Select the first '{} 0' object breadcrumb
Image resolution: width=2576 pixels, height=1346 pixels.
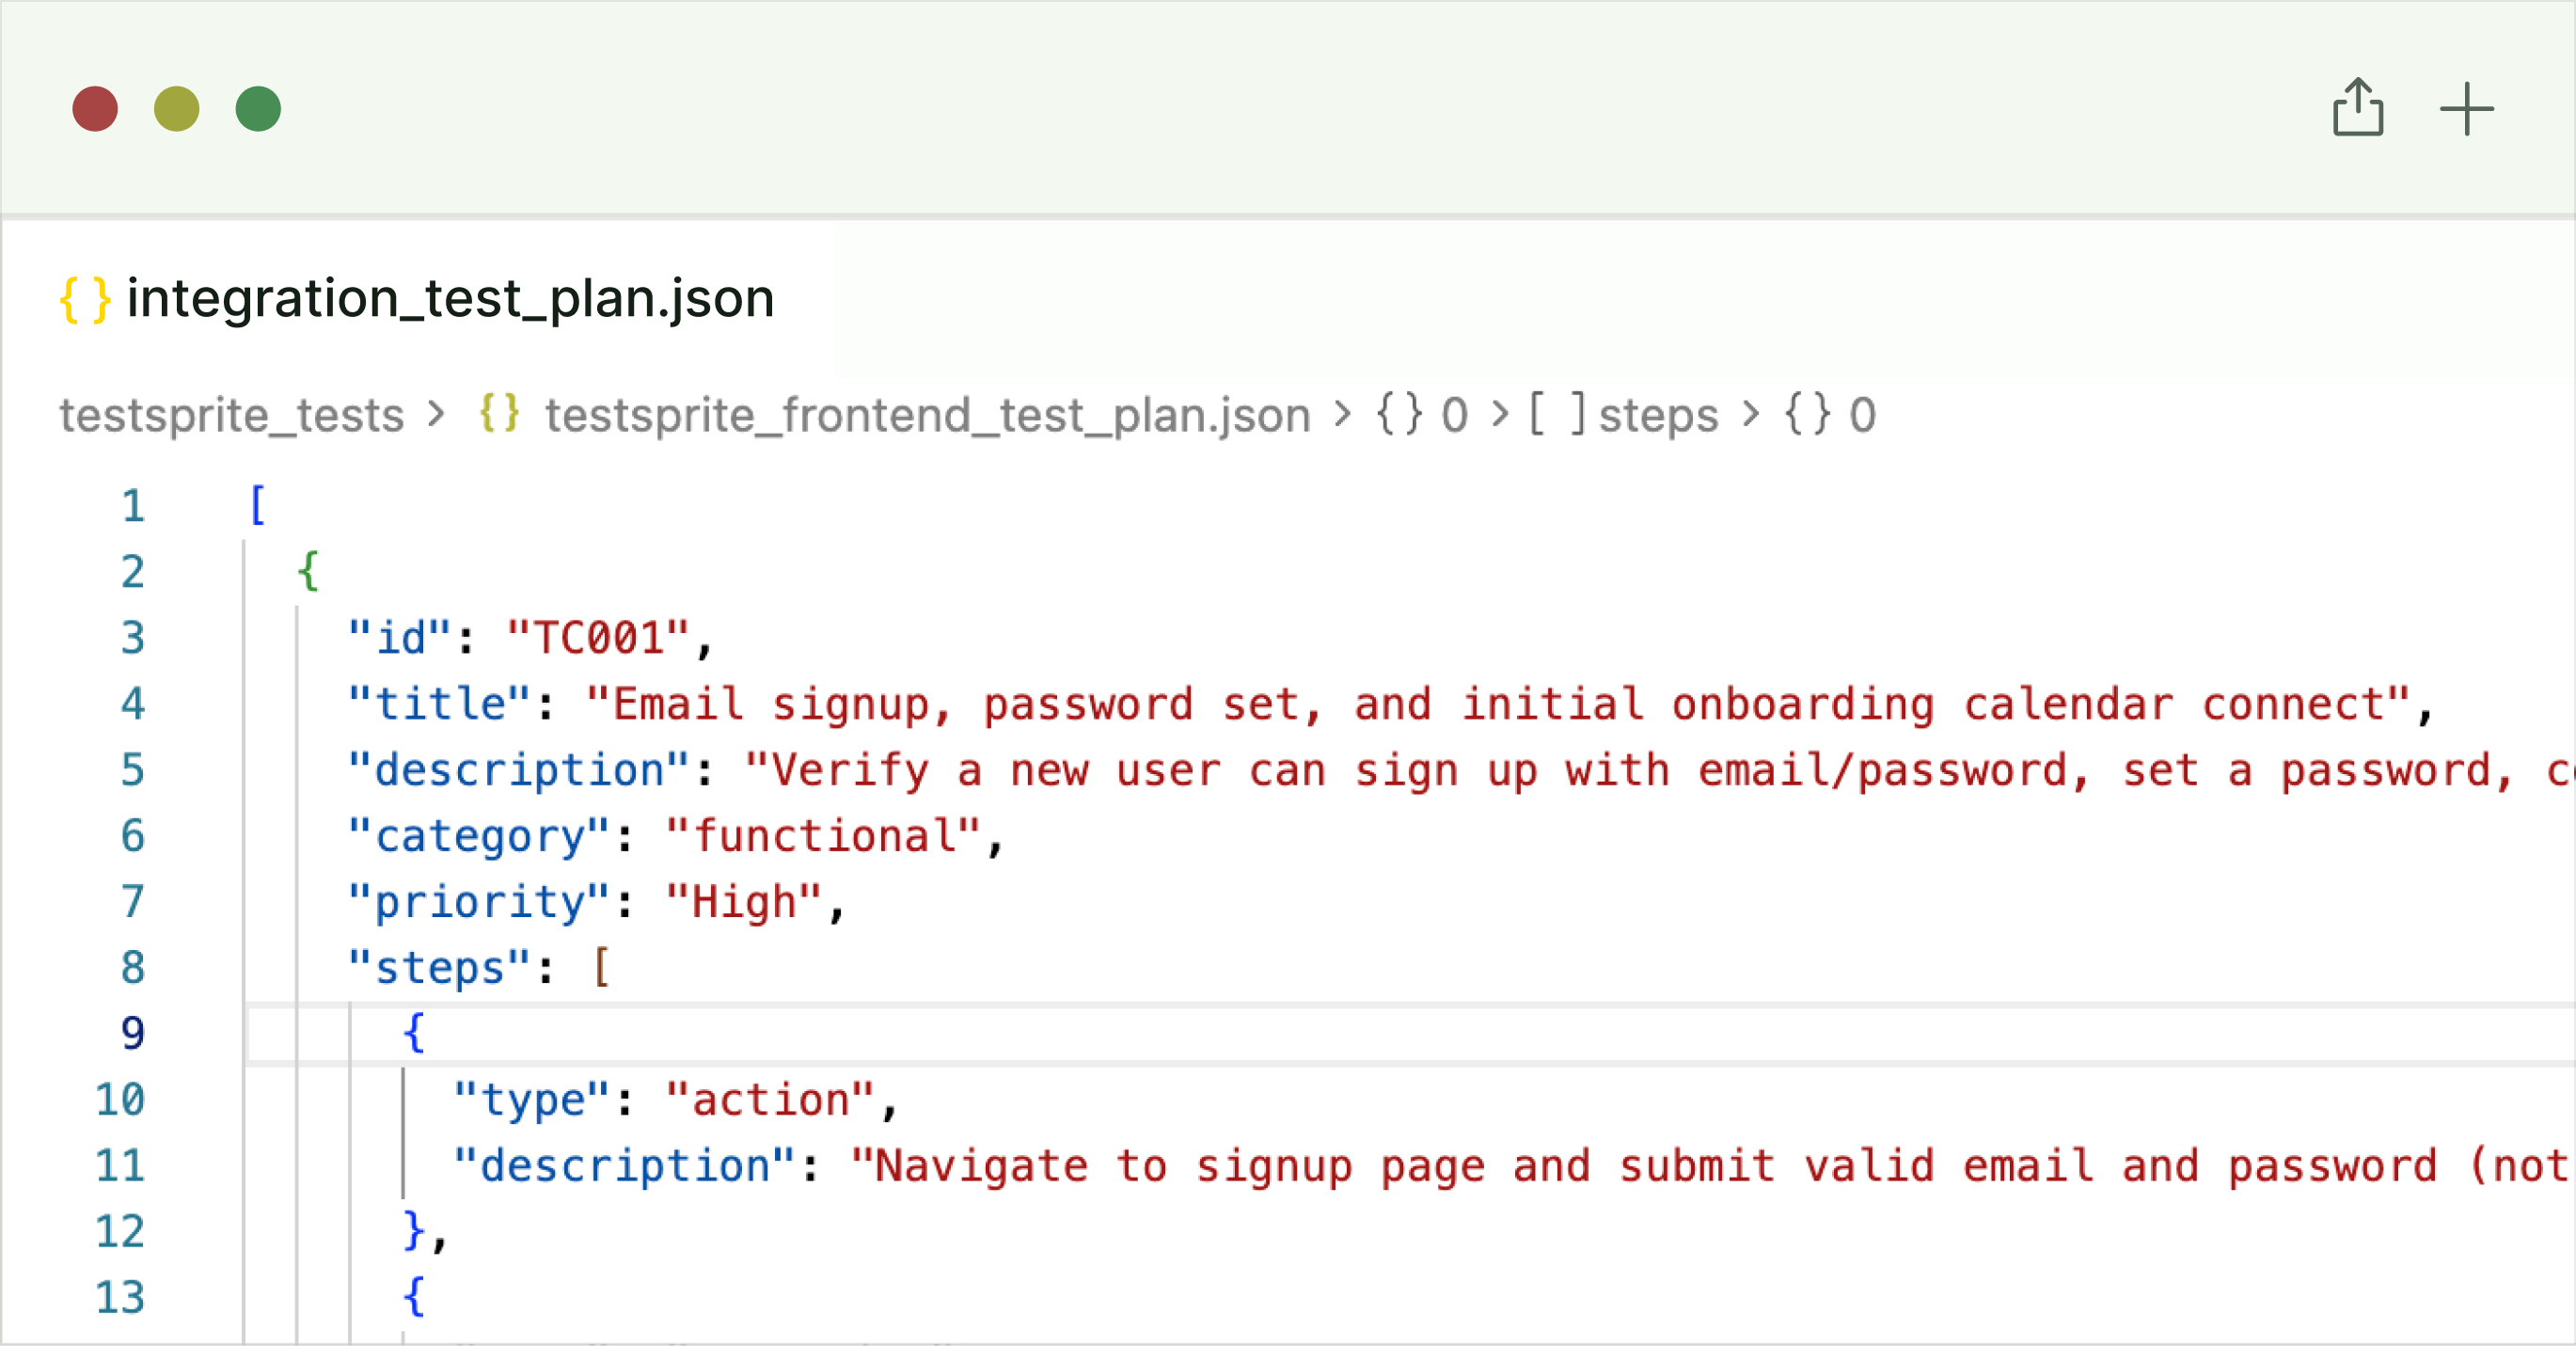point(1421,414)
